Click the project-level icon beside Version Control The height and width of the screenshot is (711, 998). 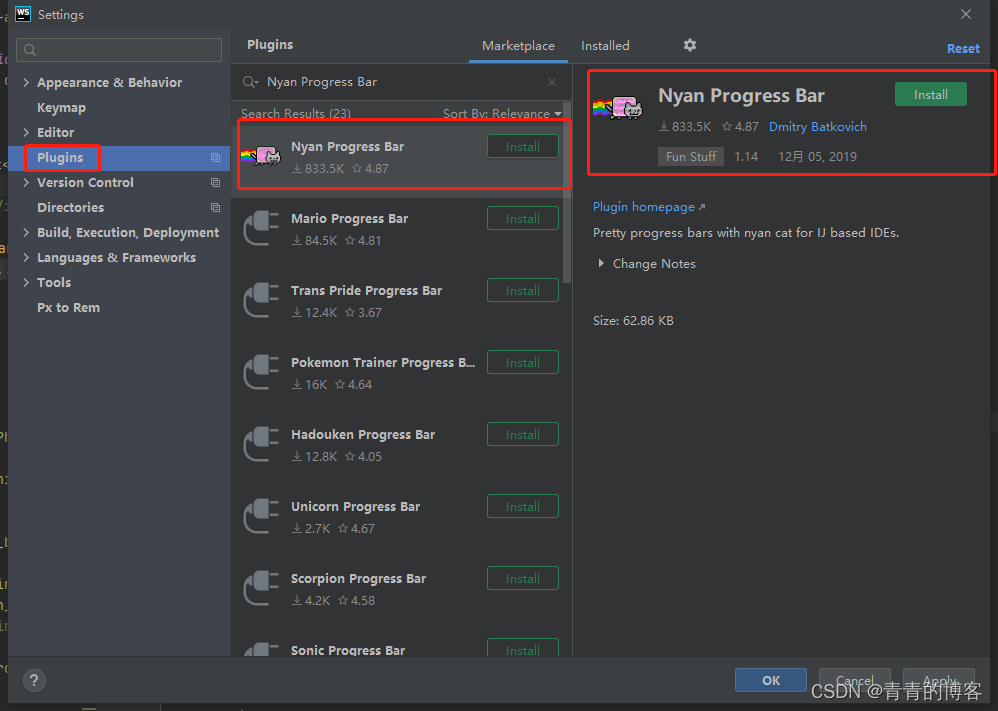215,183
